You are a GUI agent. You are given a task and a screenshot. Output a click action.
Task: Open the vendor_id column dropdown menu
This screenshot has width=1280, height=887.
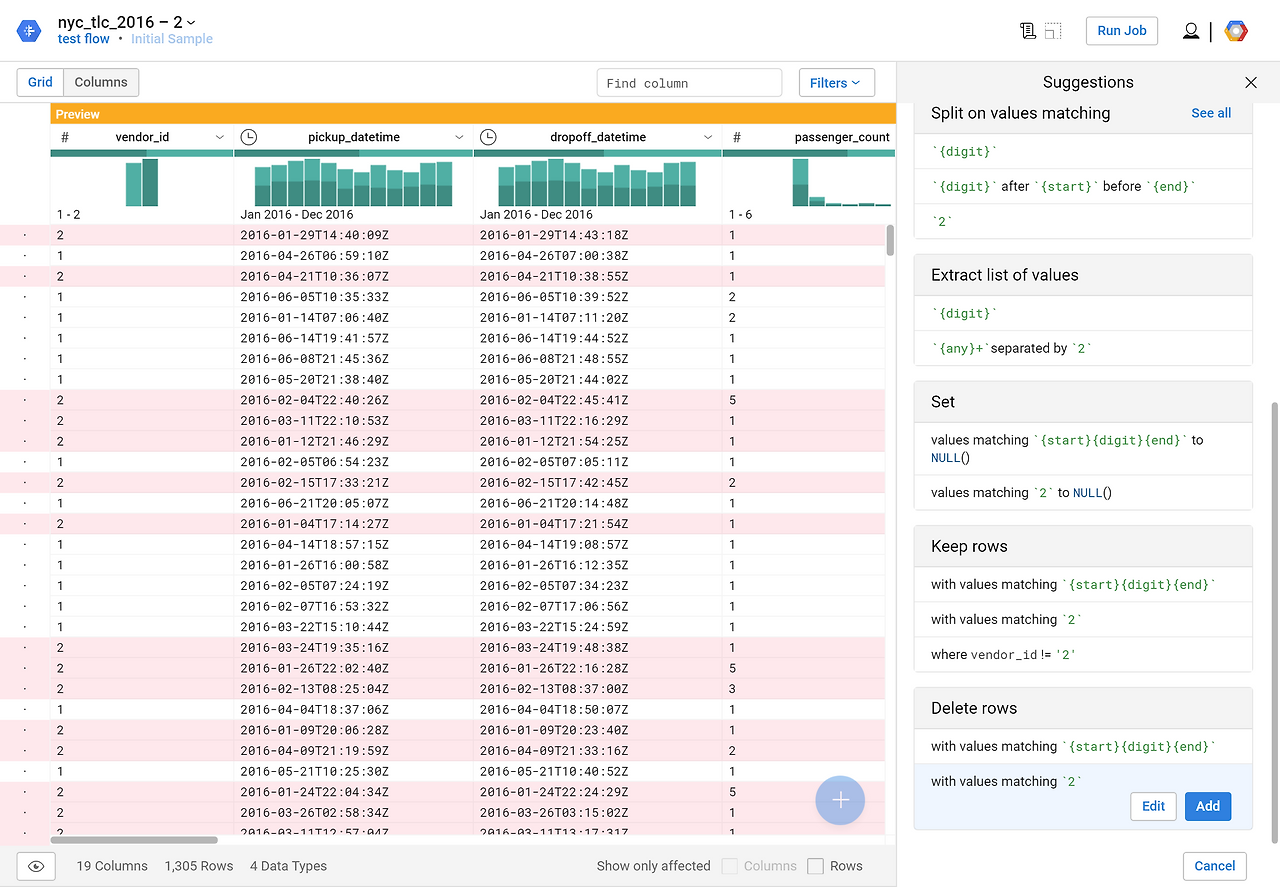point(220,137)
